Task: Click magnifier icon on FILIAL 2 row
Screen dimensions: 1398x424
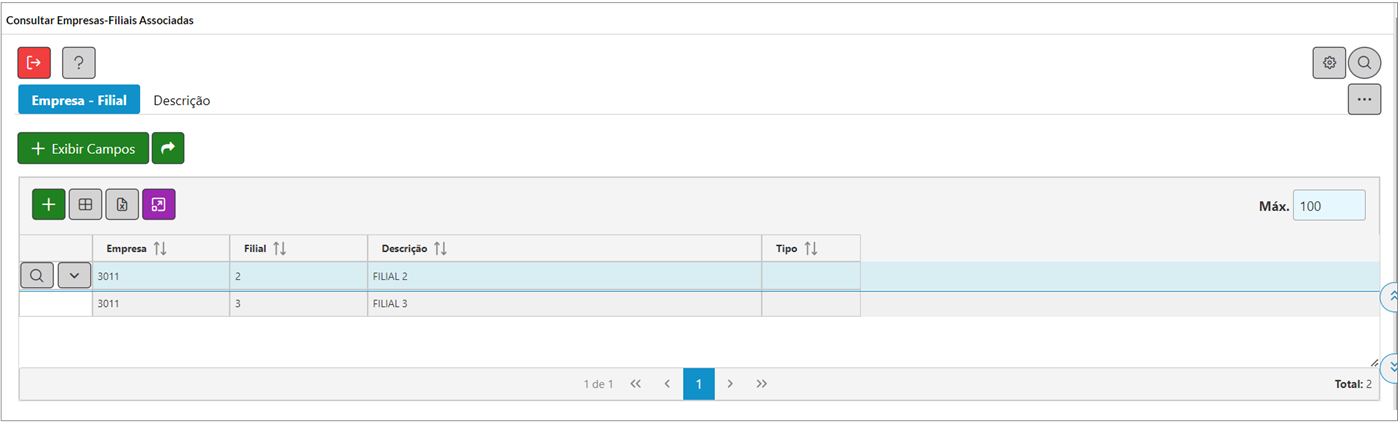Action: 37,275
